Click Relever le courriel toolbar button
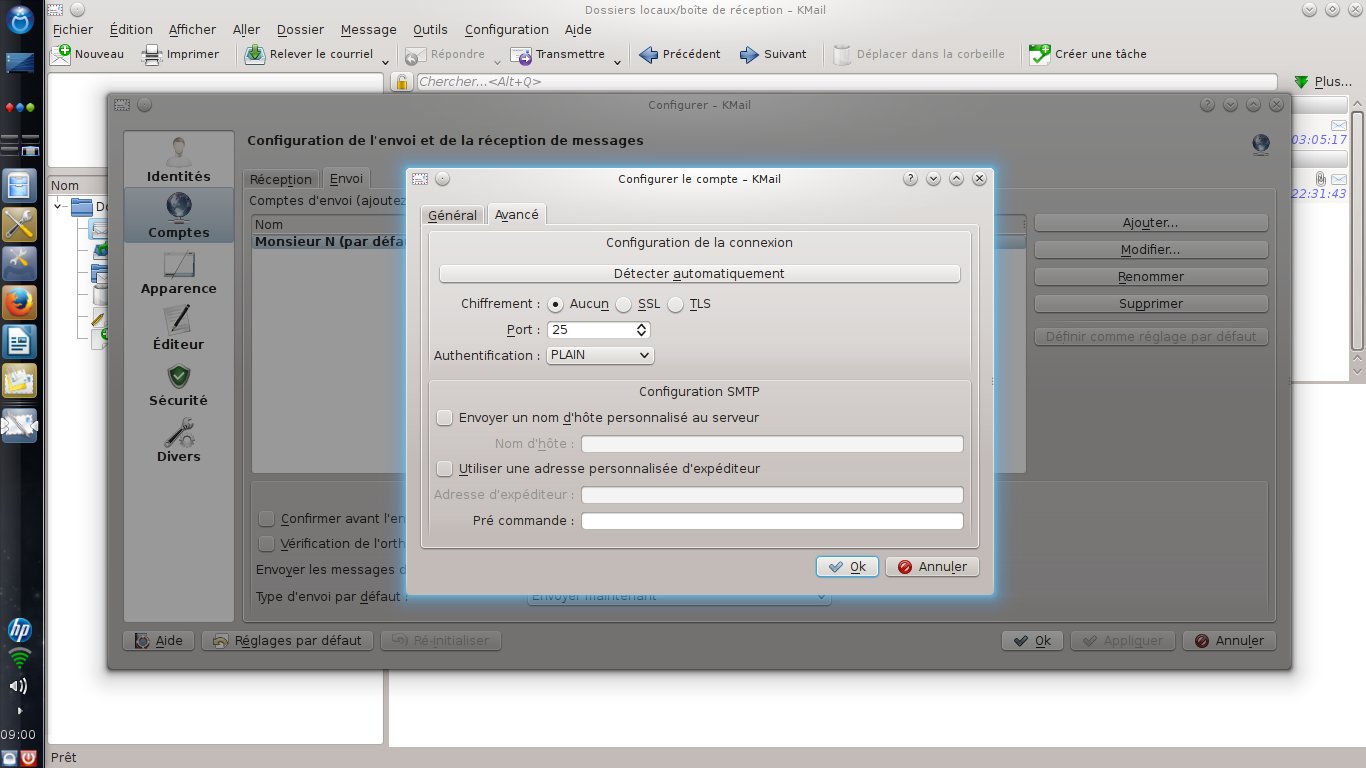Screen dimensions: 1366x768 (x=309, y=54)
